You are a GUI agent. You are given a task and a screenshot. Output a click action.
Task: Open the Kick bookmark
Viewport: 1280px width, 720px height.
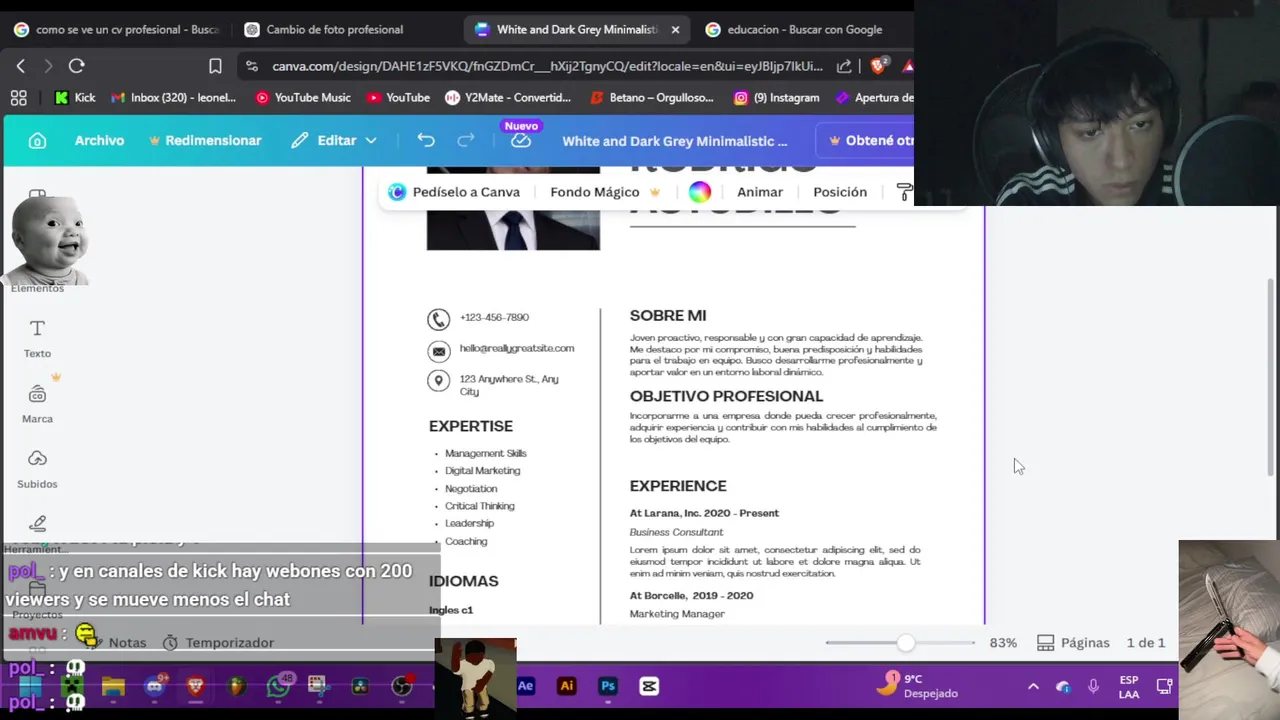click(75, 98)
